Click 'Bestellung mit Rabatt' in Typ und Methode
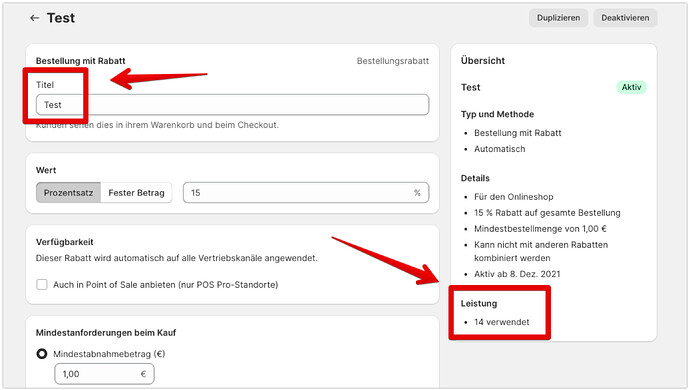The image size is (690, 390). pyautogui.click(x=518, y=133)
